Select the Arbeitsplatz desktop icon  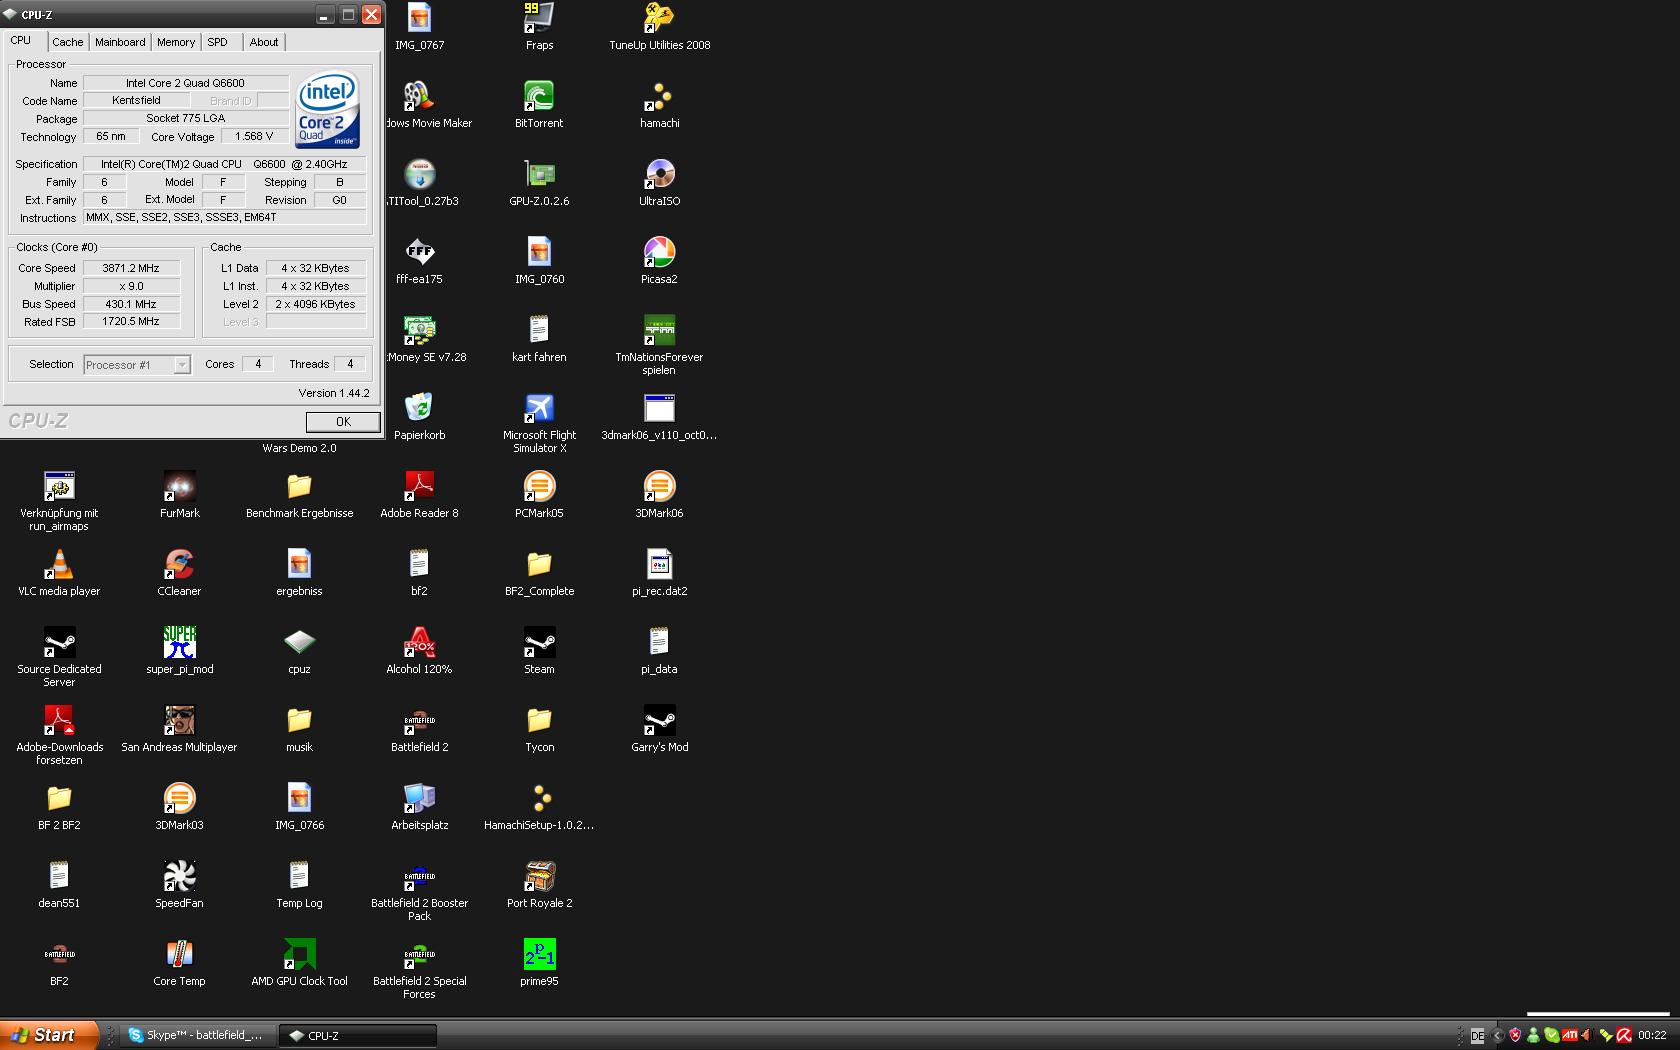(419, 807)
